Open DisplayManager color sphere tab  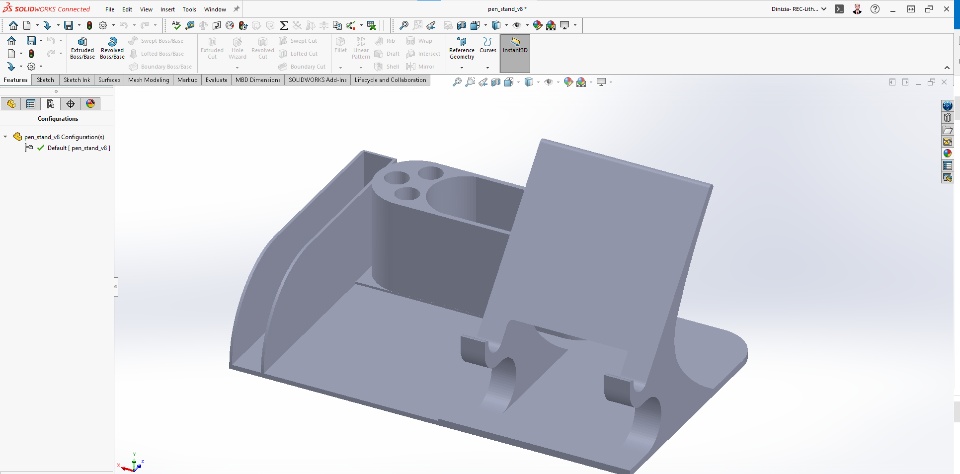[x=91, y=103]
